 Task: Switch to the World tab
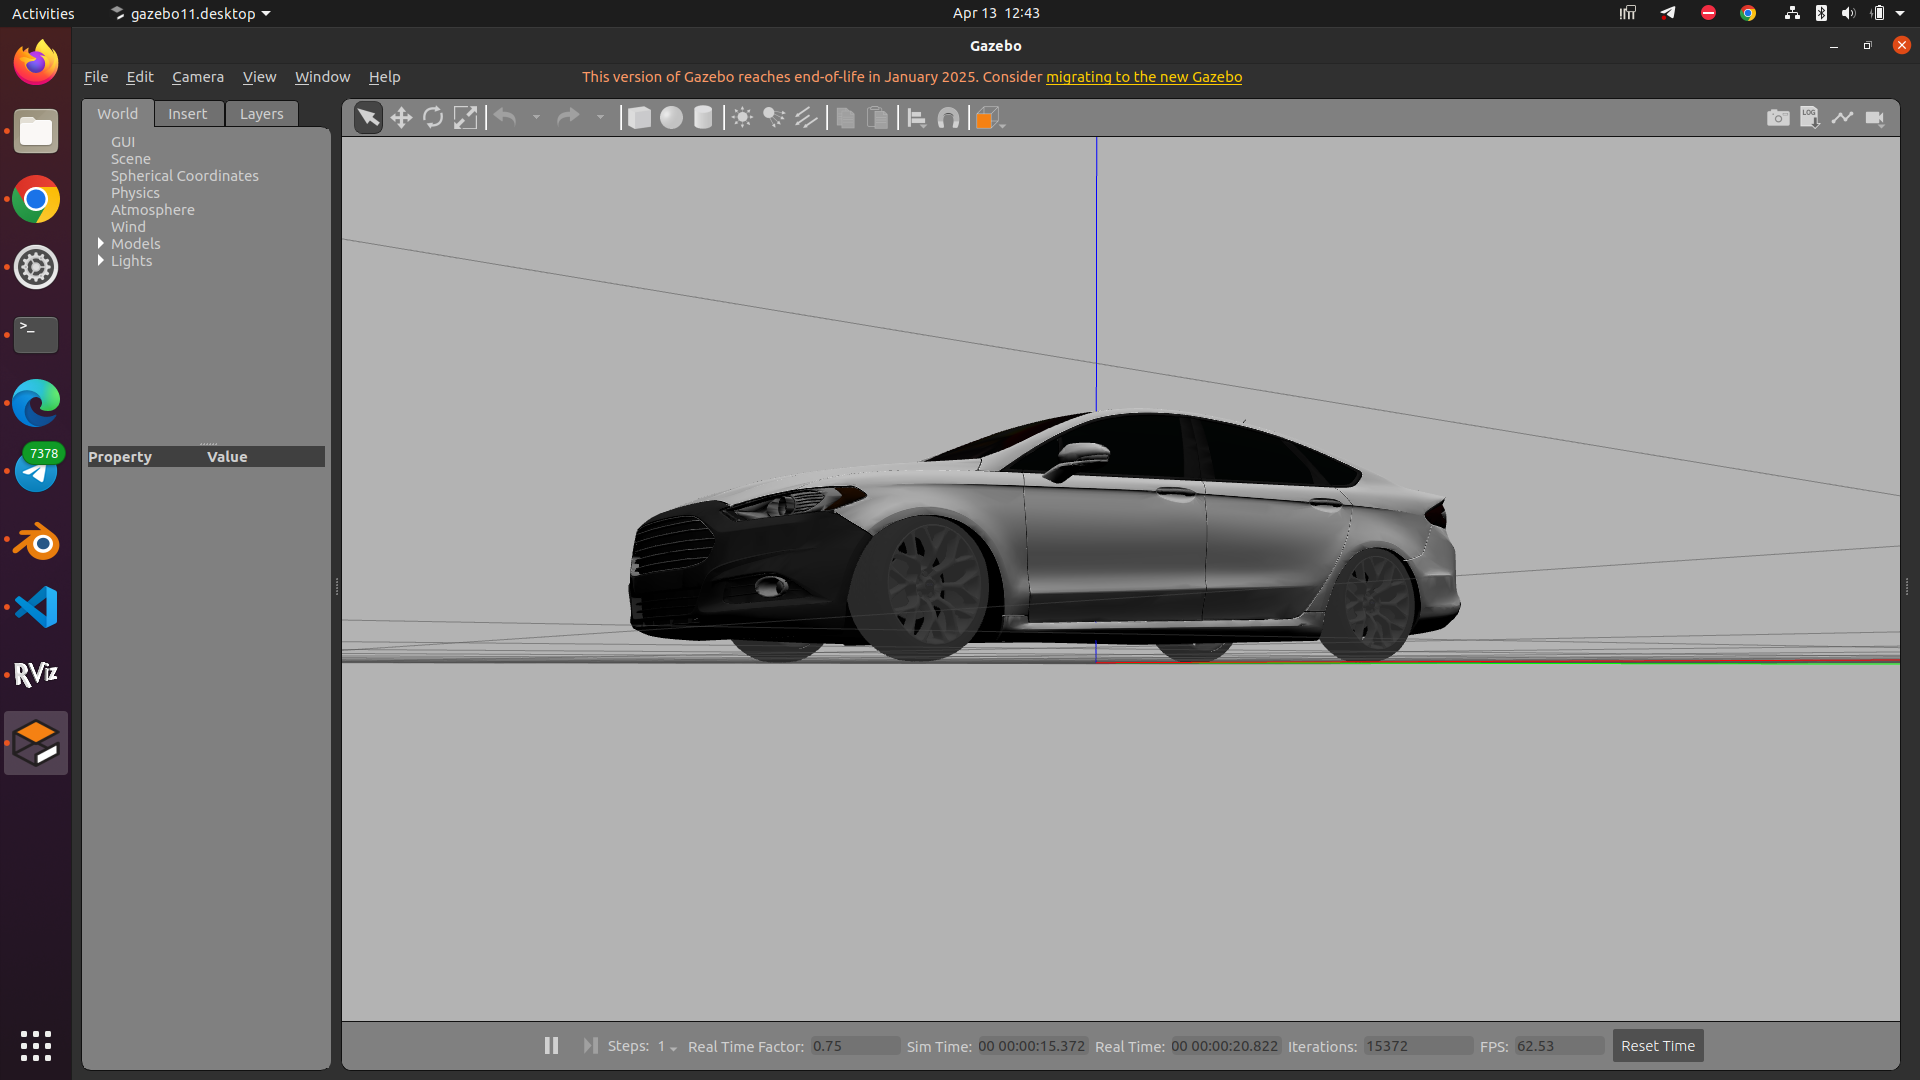(x=118, y=114)
